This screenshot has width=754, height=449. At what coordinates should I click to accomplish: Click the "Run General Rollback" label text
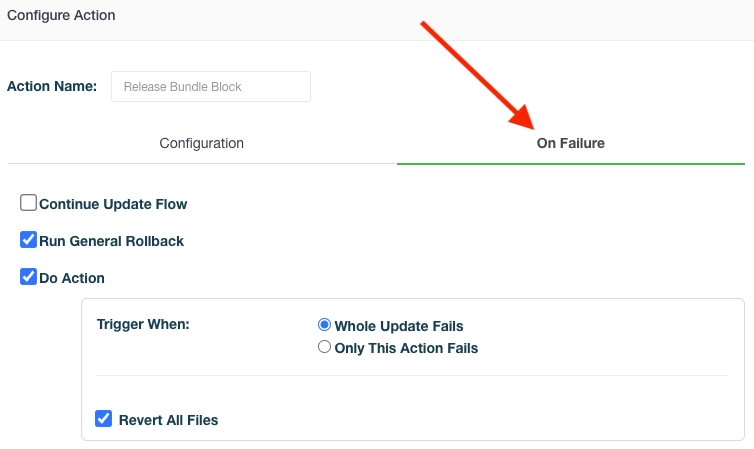pyautogui.click(x=111, y=241)
